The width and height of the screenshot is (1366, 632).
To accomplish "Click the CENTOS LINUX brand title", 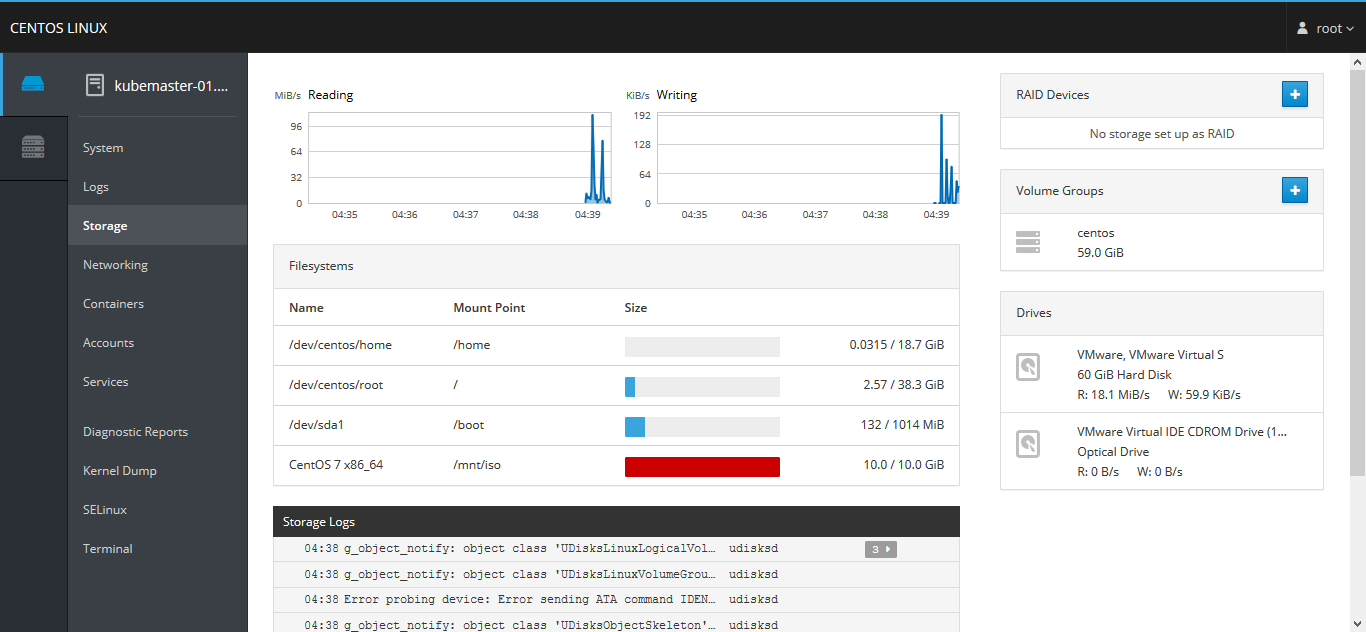I will click(x=59, y=28).
